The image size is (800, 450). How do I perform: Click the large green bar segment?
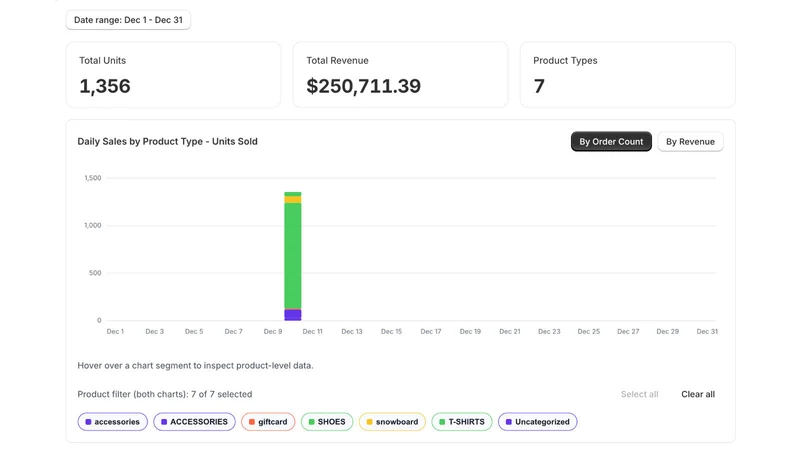293,256
